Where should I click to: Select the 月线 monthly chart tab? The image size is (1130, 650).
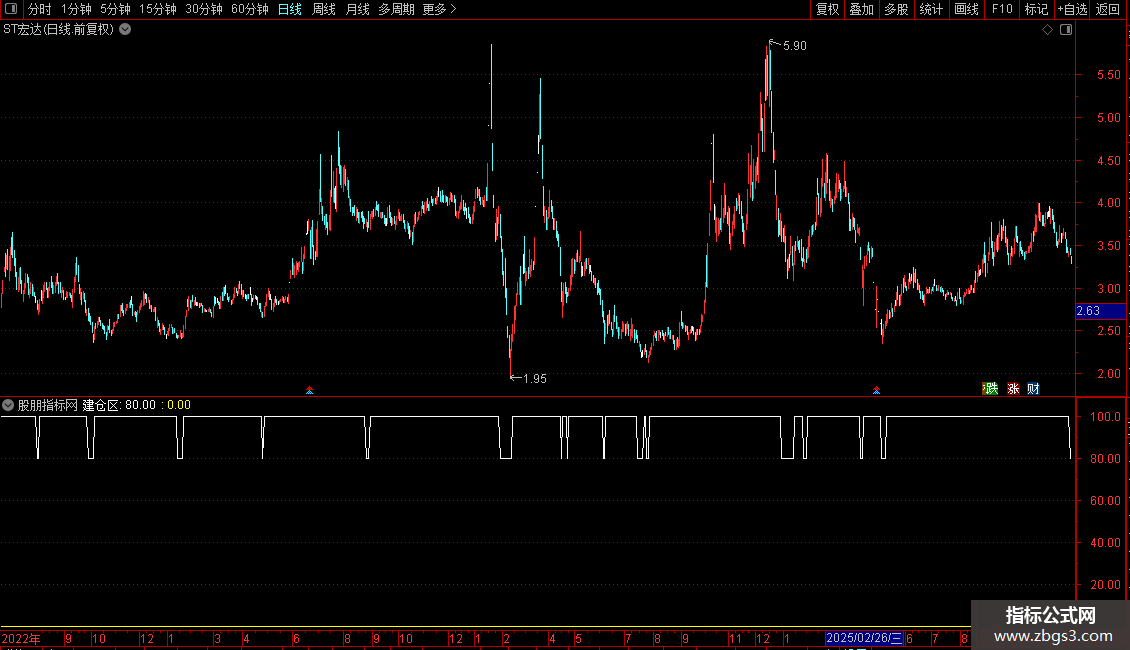pos(357,9)
